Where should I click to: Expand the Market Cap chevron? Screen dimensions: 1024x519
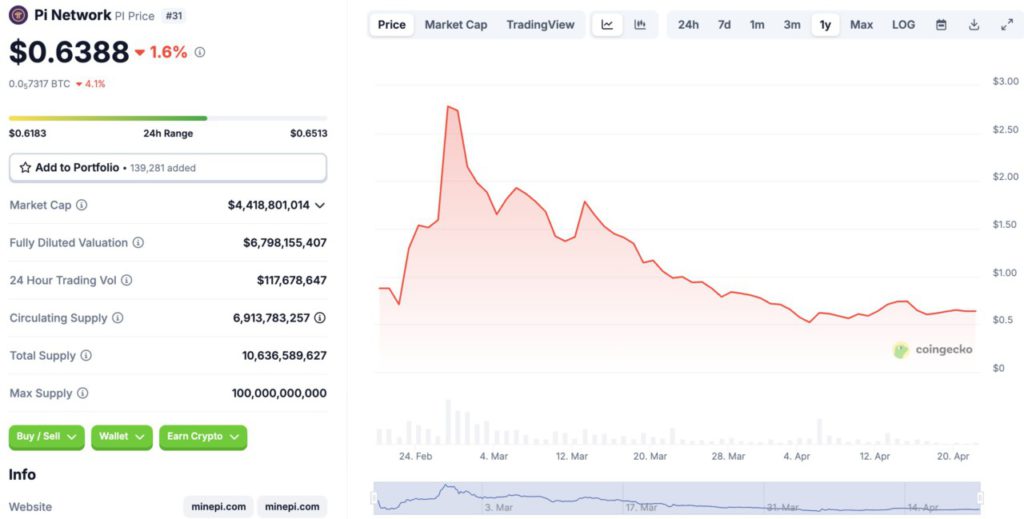pyautogui.click(x=320, y=205)
